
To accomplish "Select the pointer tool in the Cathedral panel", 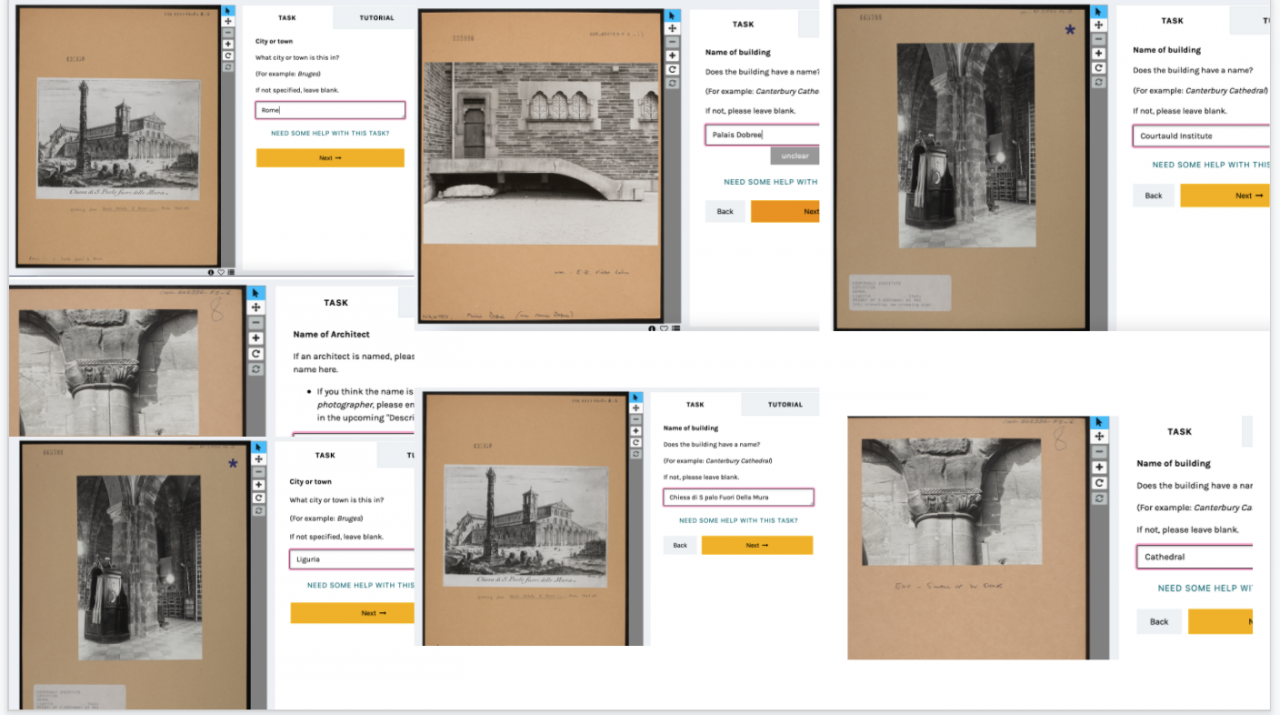I will (x=1100, y=422).
